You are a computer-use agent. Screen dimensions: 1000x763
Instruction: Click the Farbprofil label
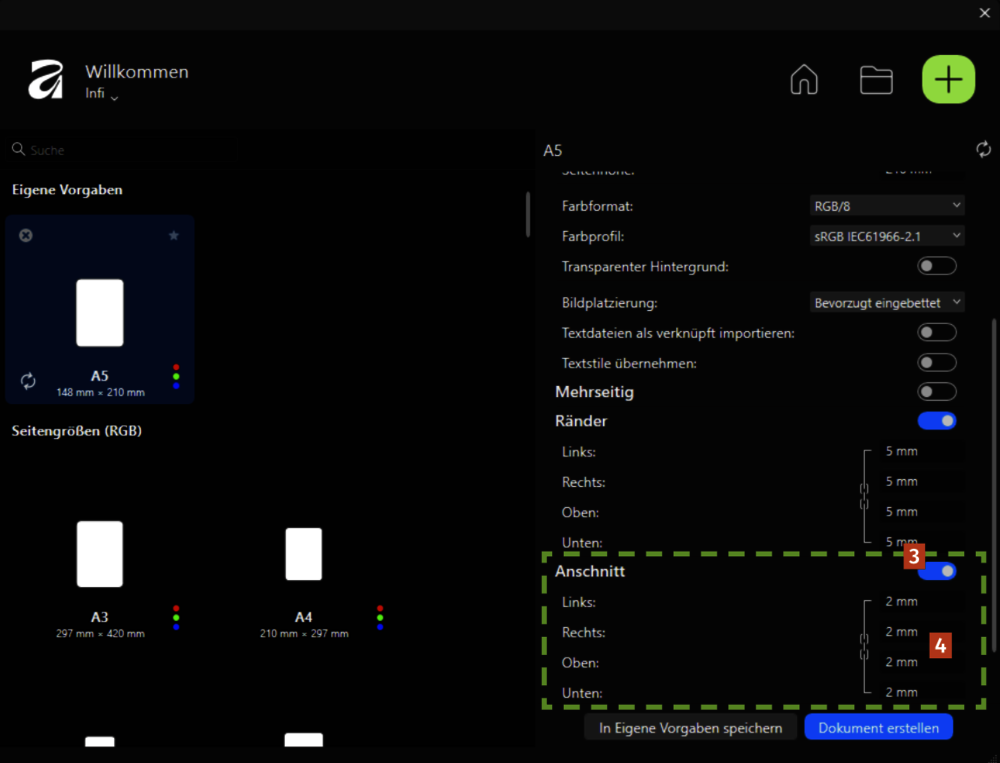coord(592,236)
